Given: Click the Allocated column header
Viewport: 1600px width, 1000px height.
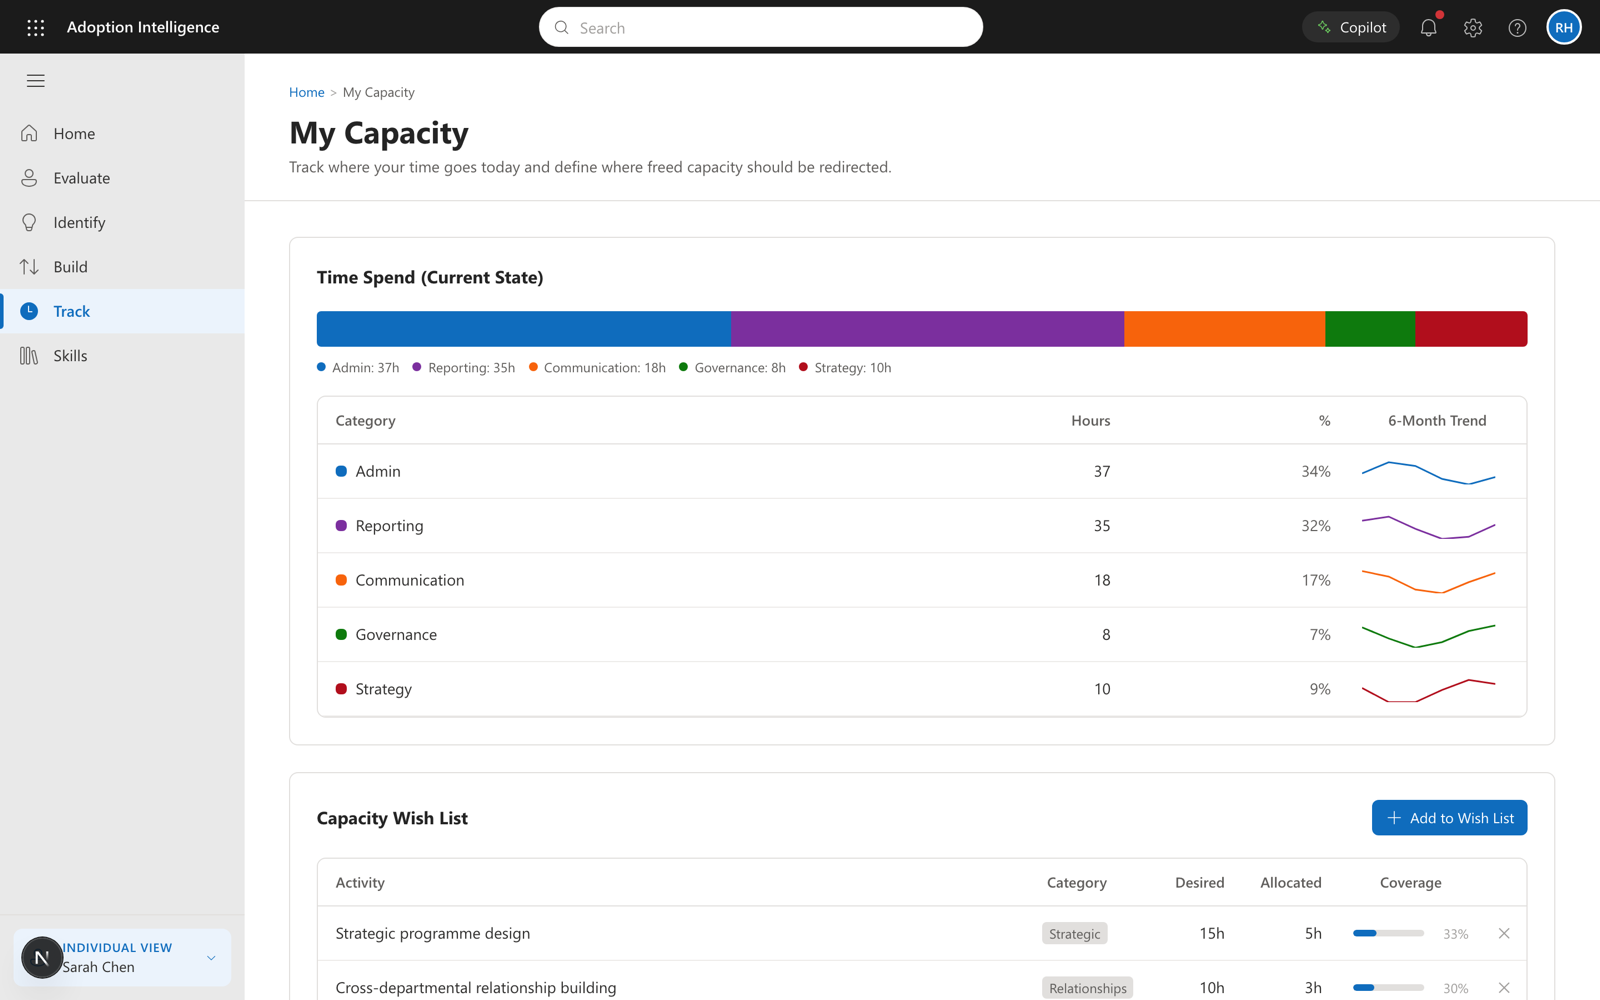Looking at the screenshot, I should [1290, 883].
